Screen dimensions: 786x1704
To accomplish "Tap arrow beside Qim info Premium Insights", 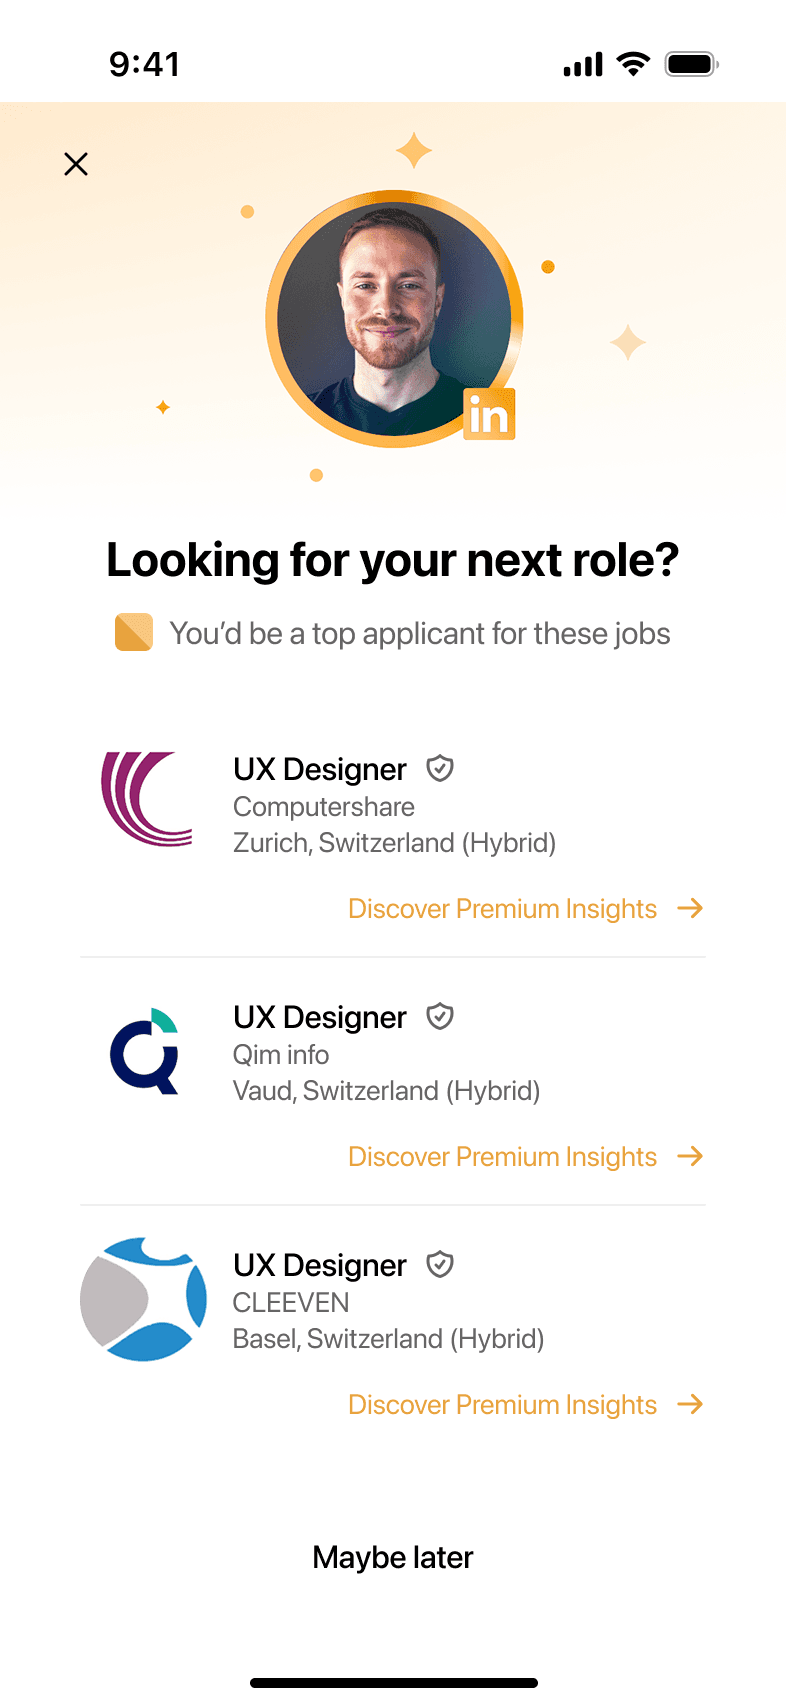I will tap(690, 1156).
